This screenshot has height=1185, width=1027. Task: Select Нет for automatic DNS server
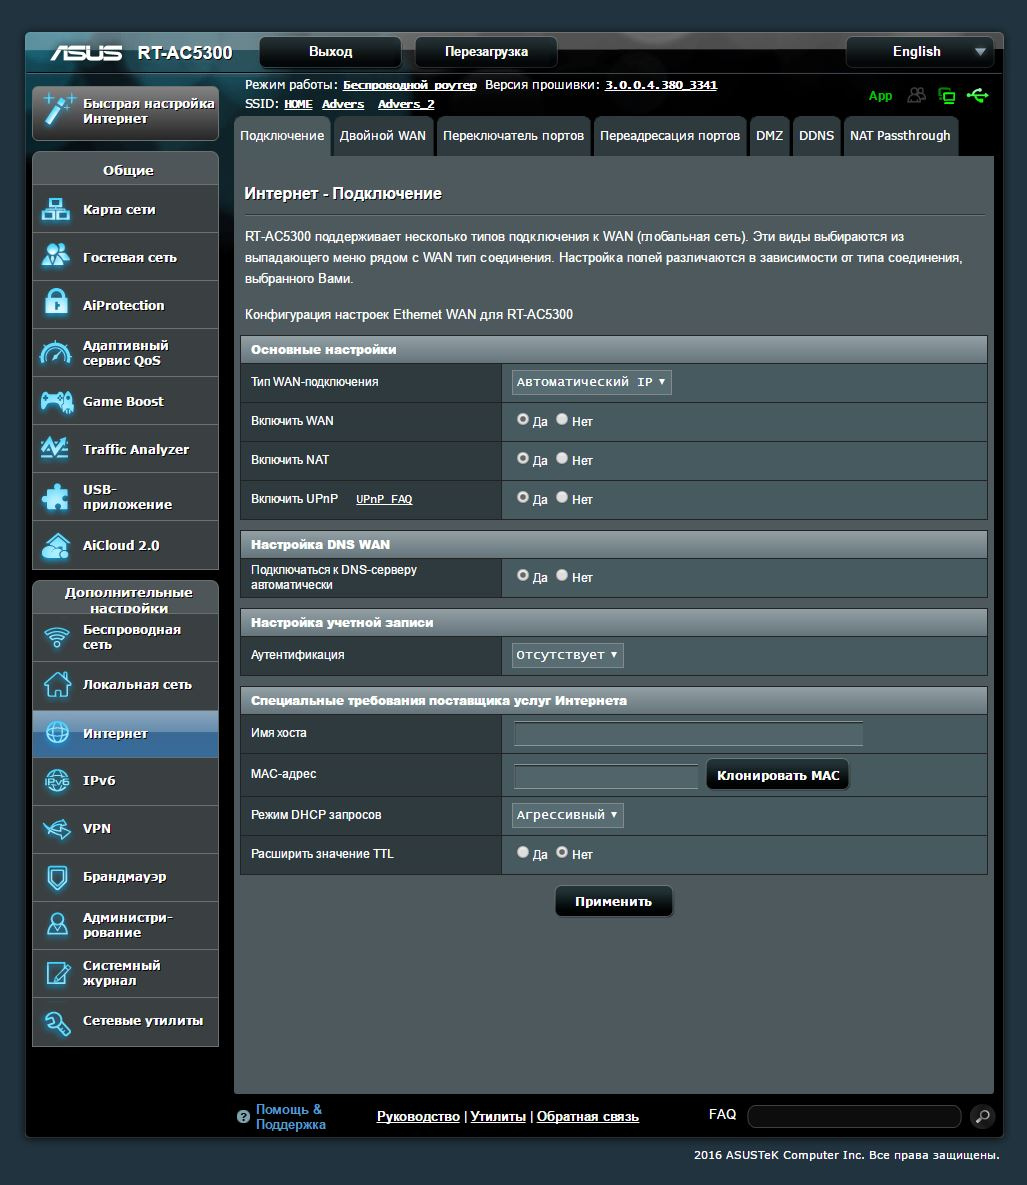coord(562,576)
